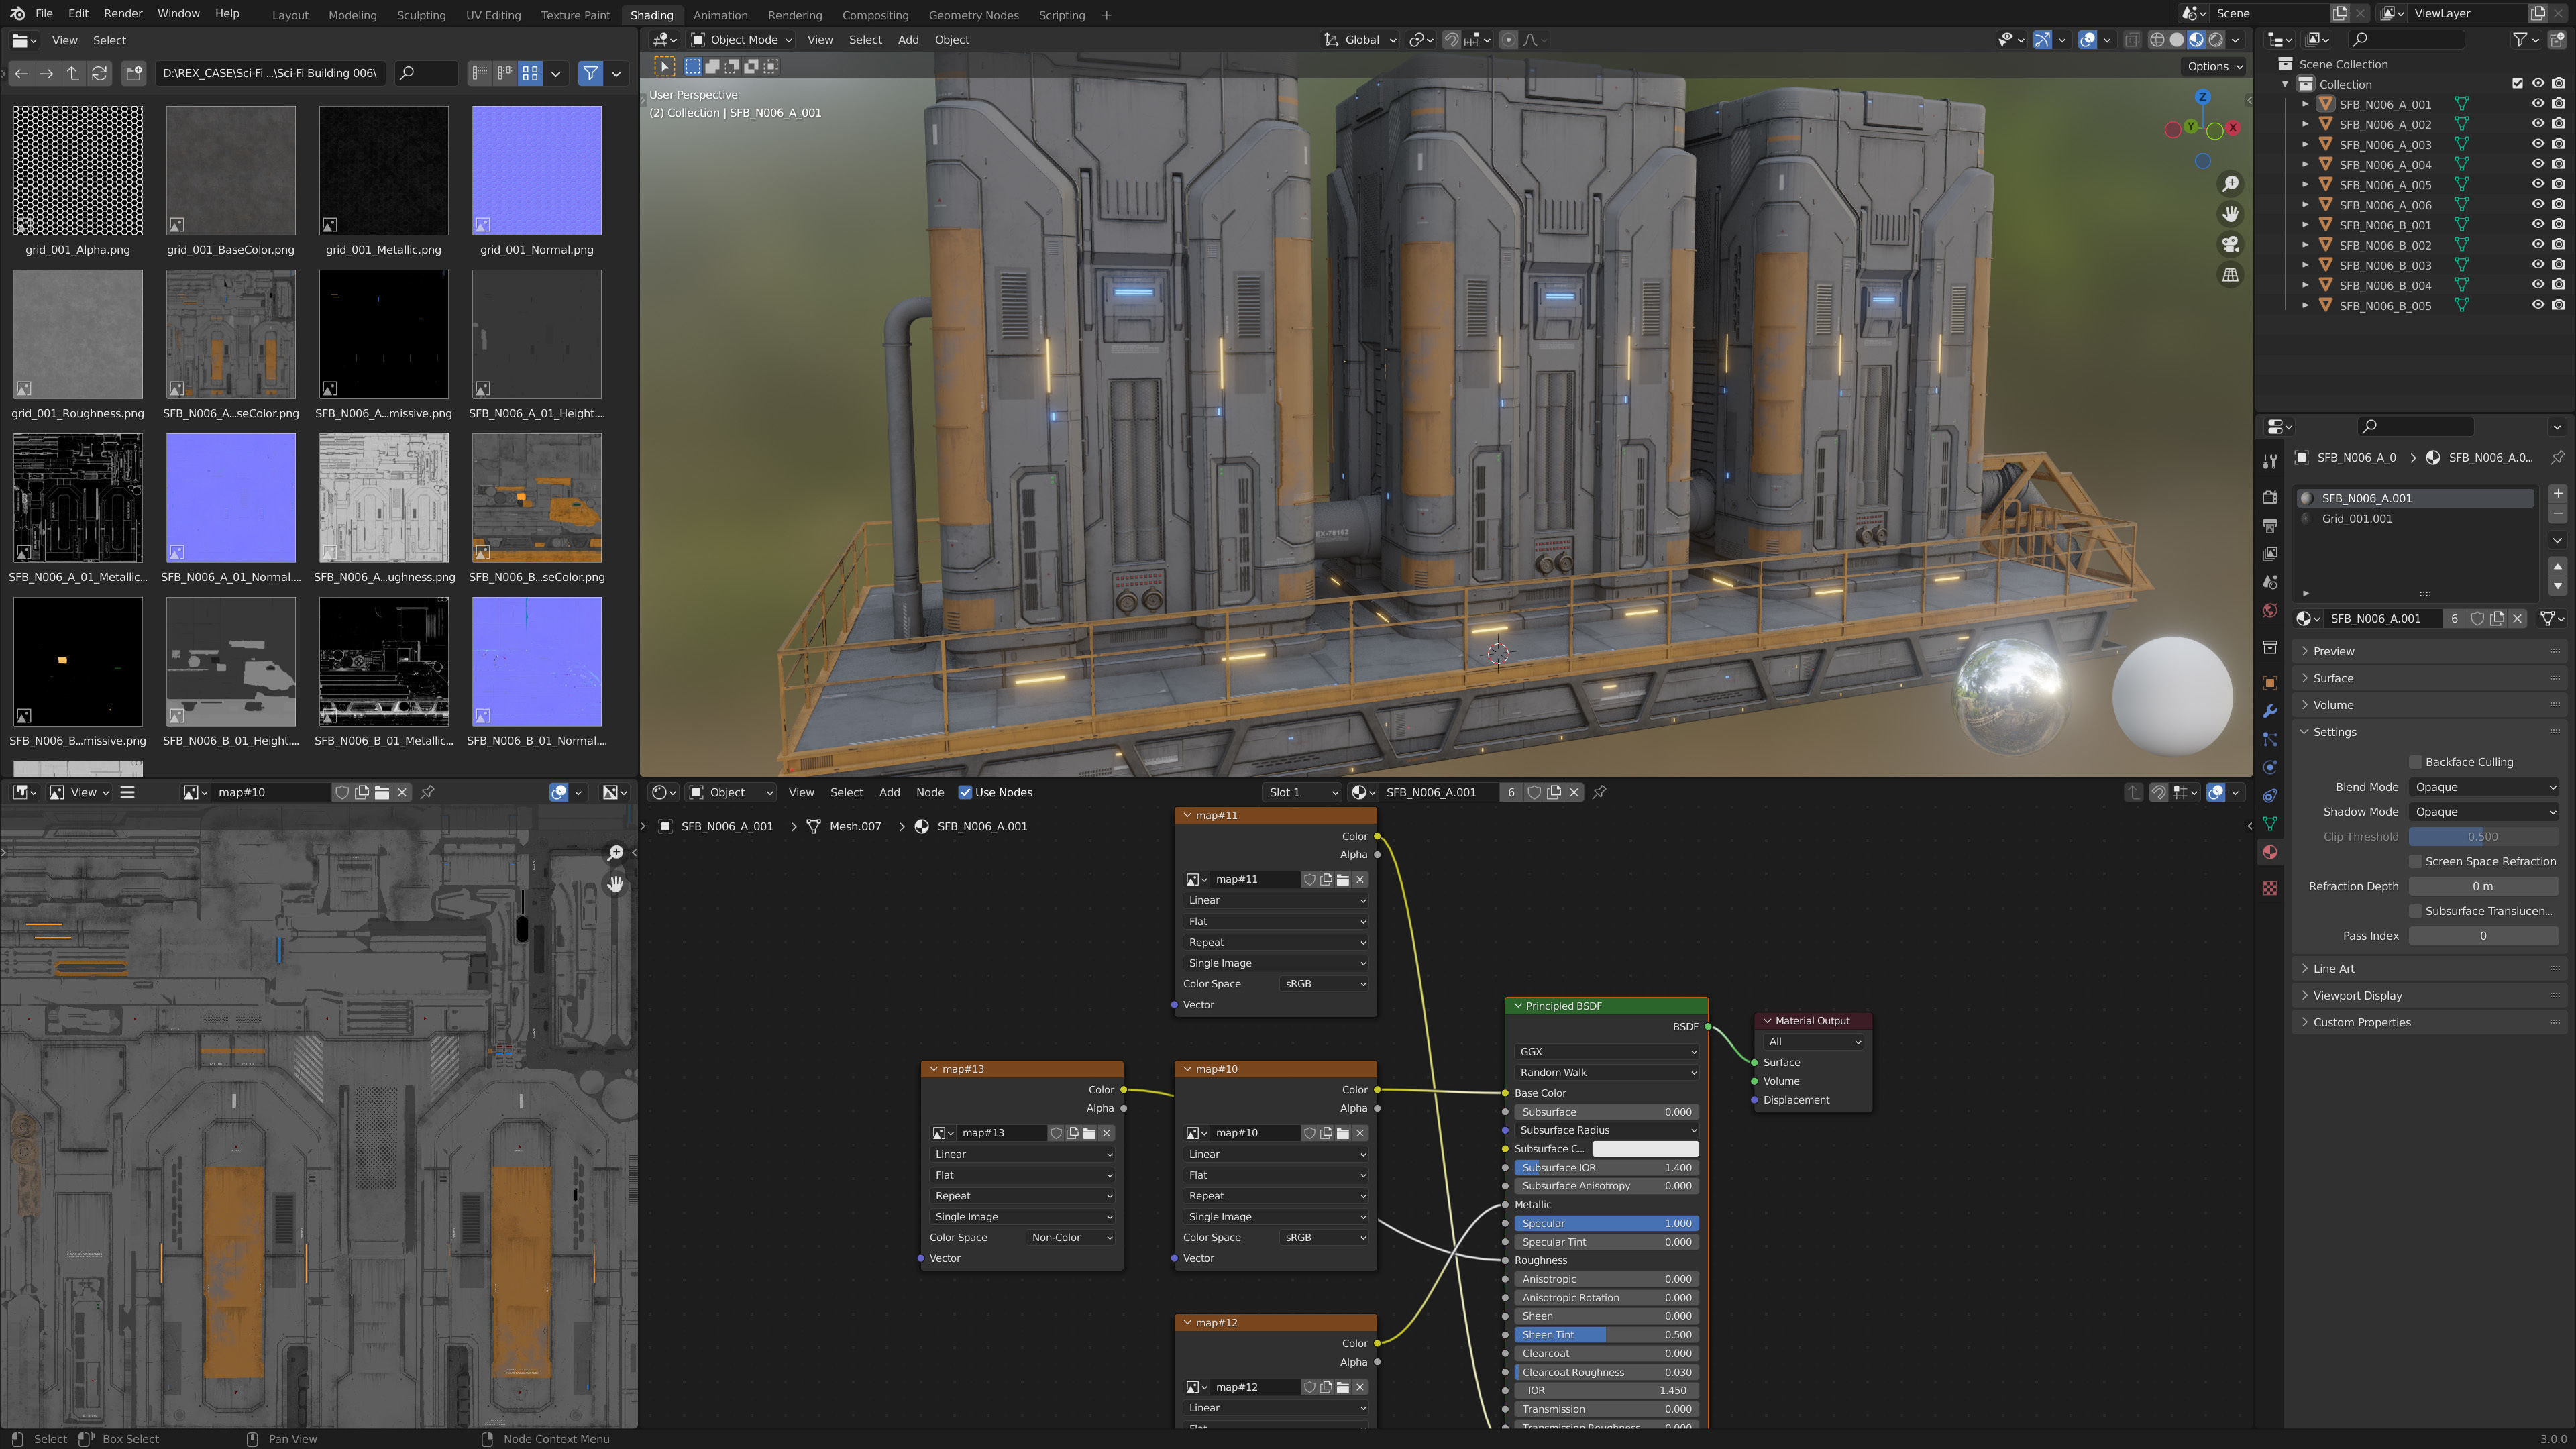
Task: Add a new material slot
Action: [2558, 494]
